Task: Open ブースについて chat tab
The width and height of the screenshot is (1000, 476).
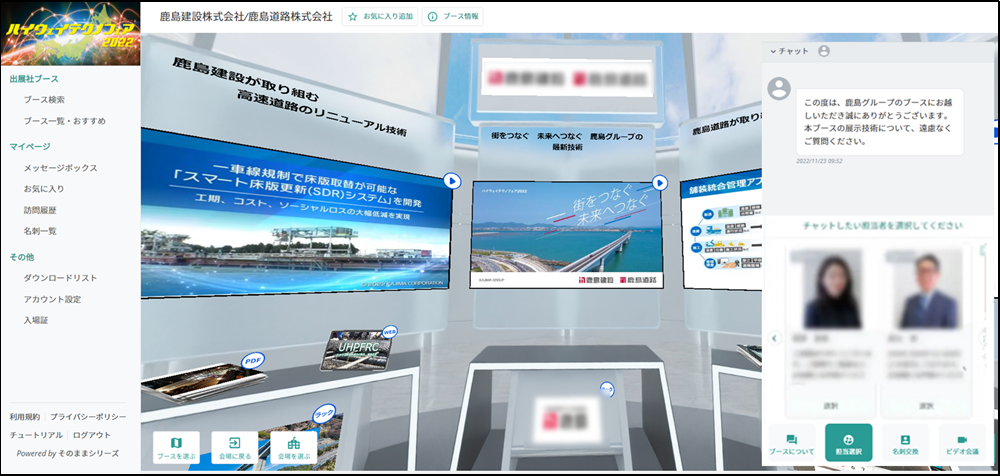Action: pyautogui.click(x=791, y=443)
